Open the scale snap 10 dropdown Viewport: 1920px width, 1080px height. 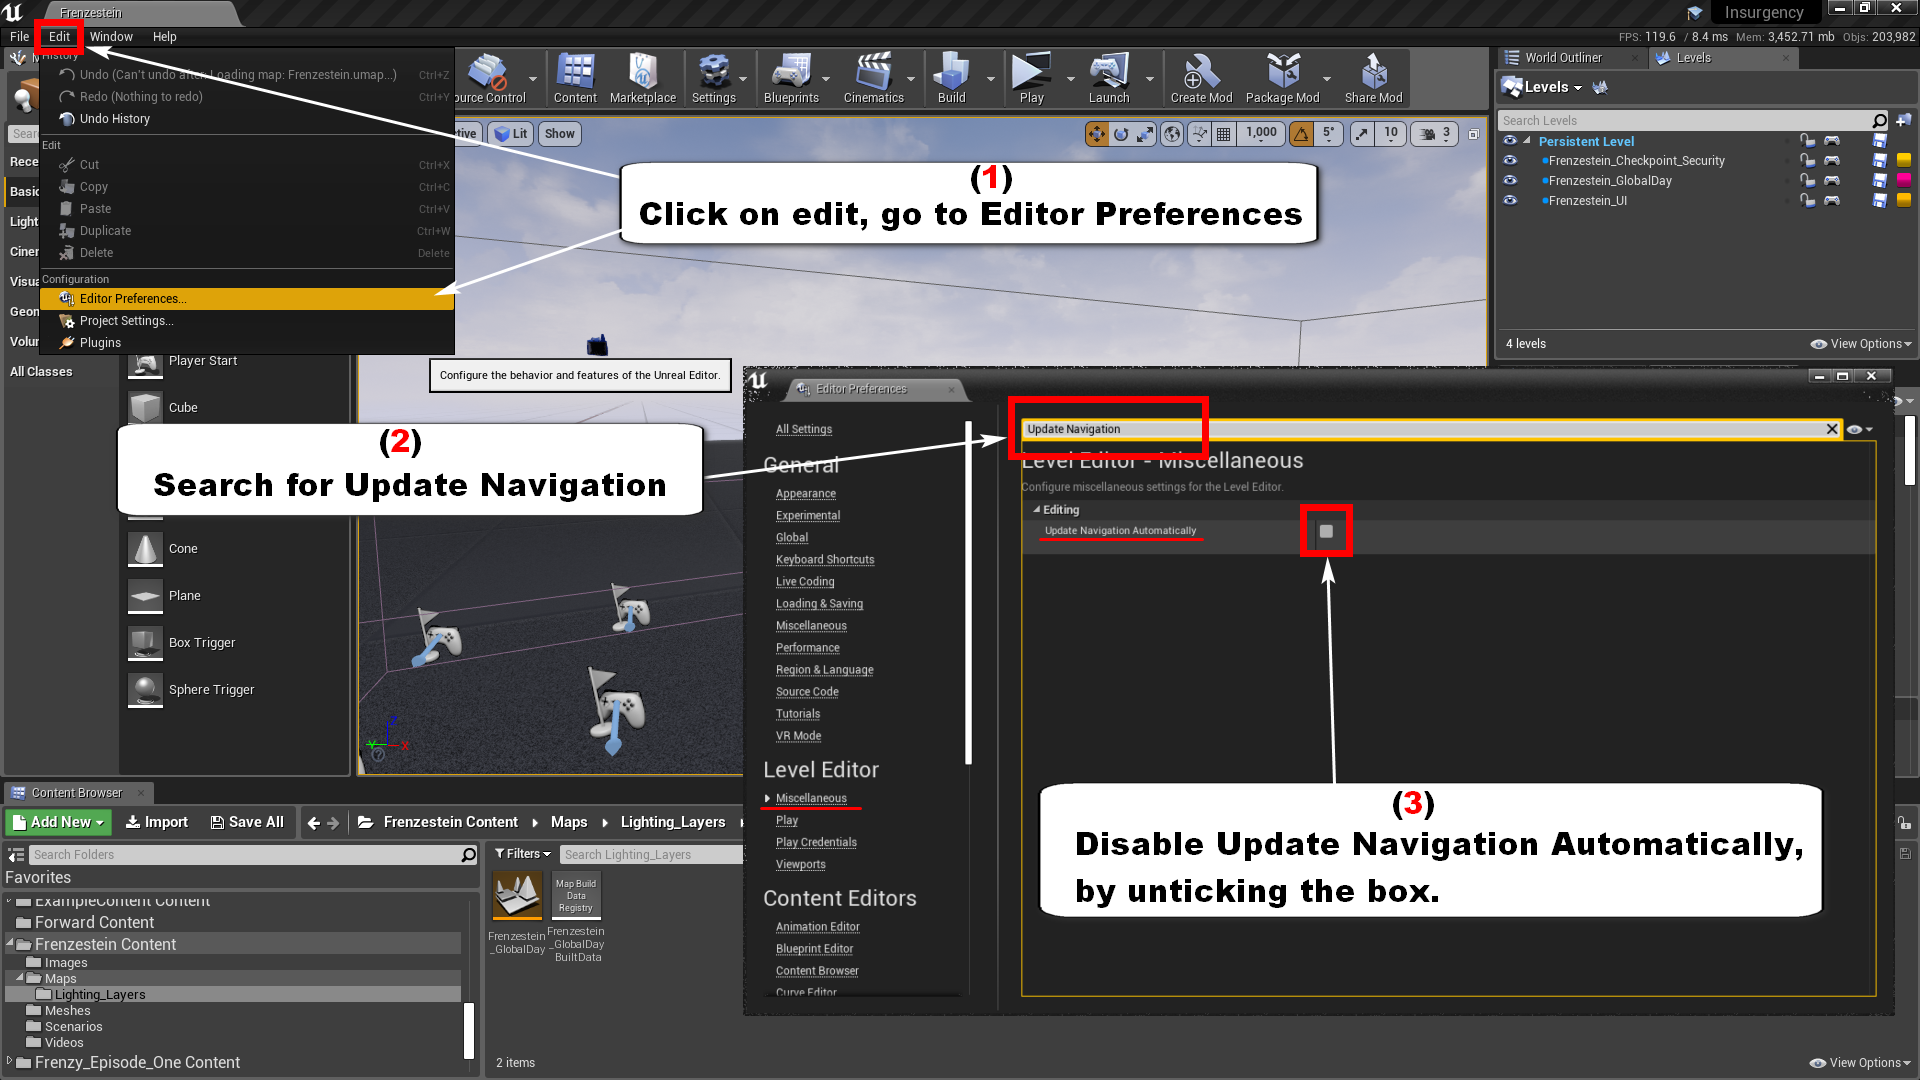click(x=1390, y=134)
